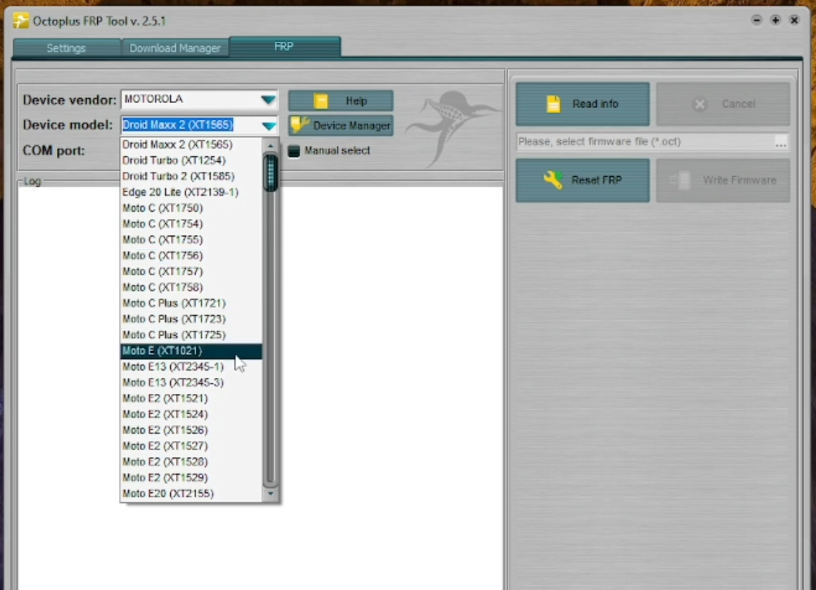The height and width of the screenshot is (590, 816).
Task: Click the yellow note icon on Help button
Action: [321, 101]
